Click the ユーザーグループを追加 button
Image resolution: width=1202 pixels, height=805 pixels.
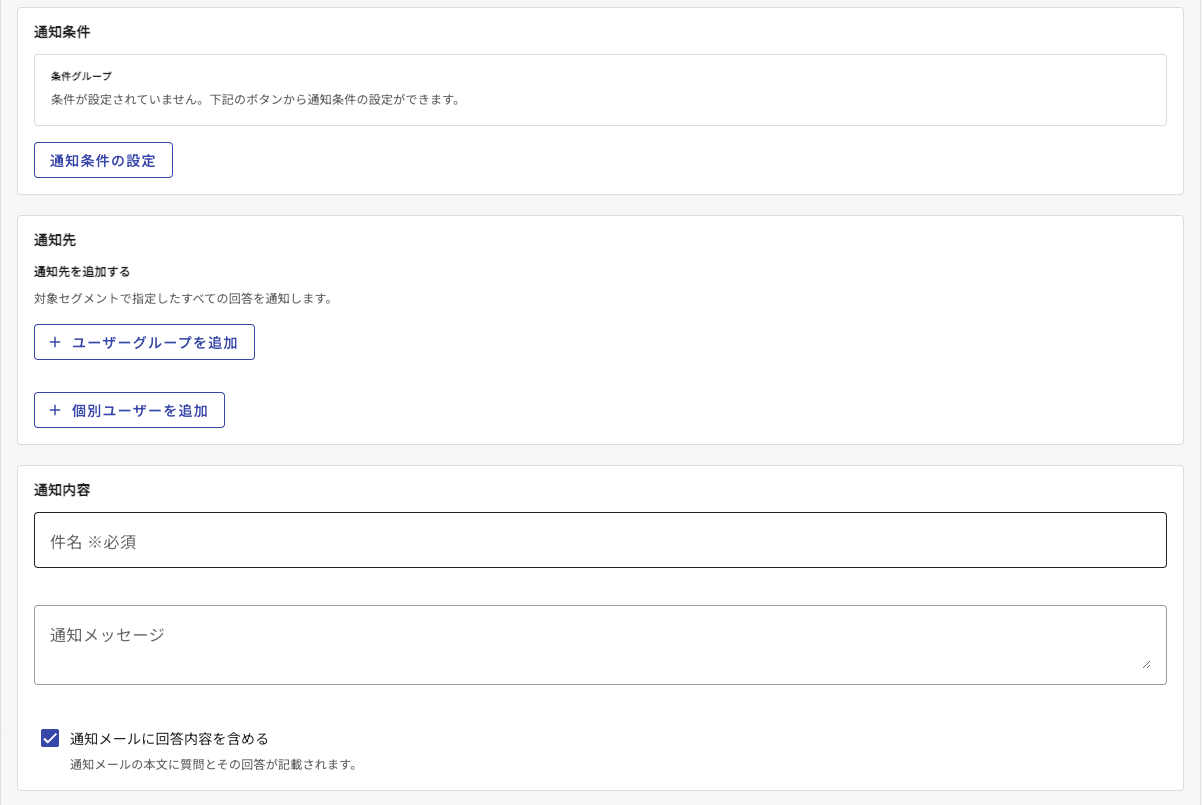(x=144, y=342)
